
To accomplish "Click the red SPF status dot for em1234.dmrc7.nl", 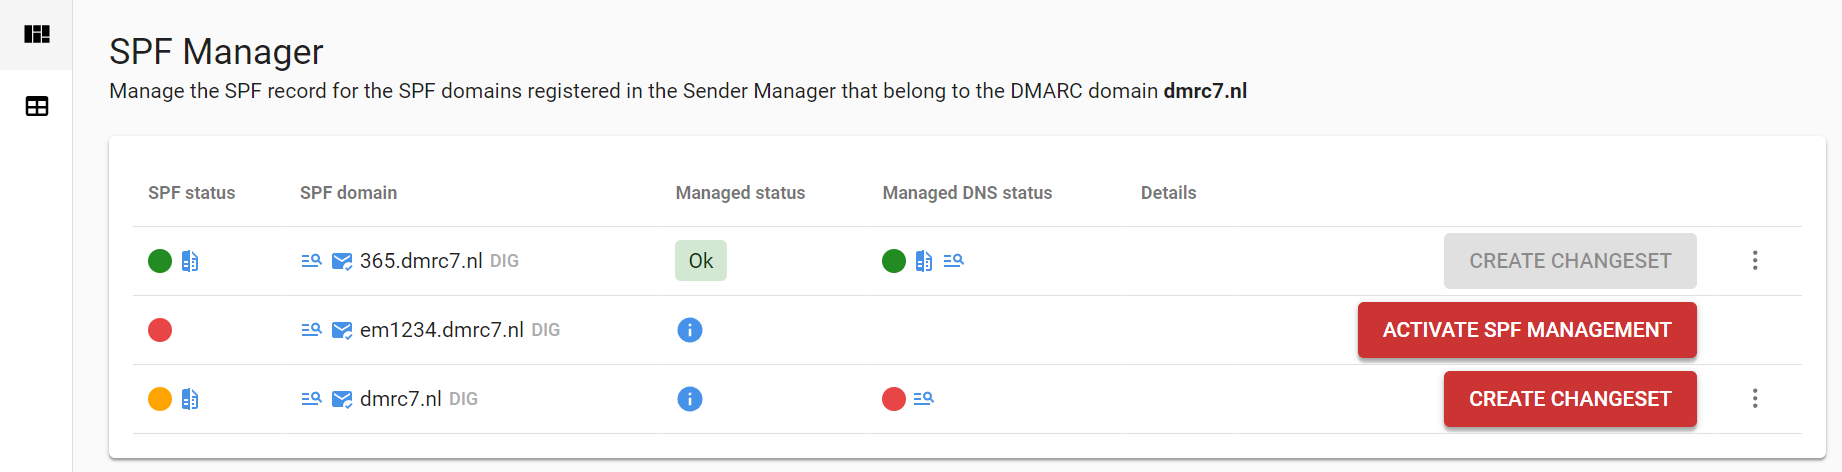I will click(160, 330).
